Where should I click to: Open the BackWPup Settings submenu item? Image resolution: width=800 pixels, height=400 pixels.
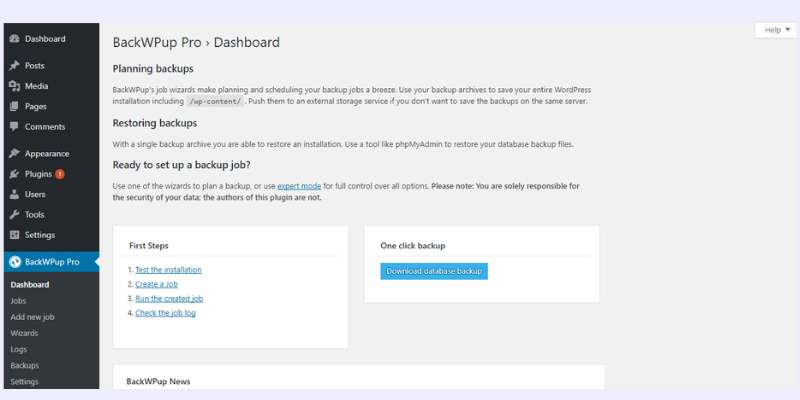[24, 382]
